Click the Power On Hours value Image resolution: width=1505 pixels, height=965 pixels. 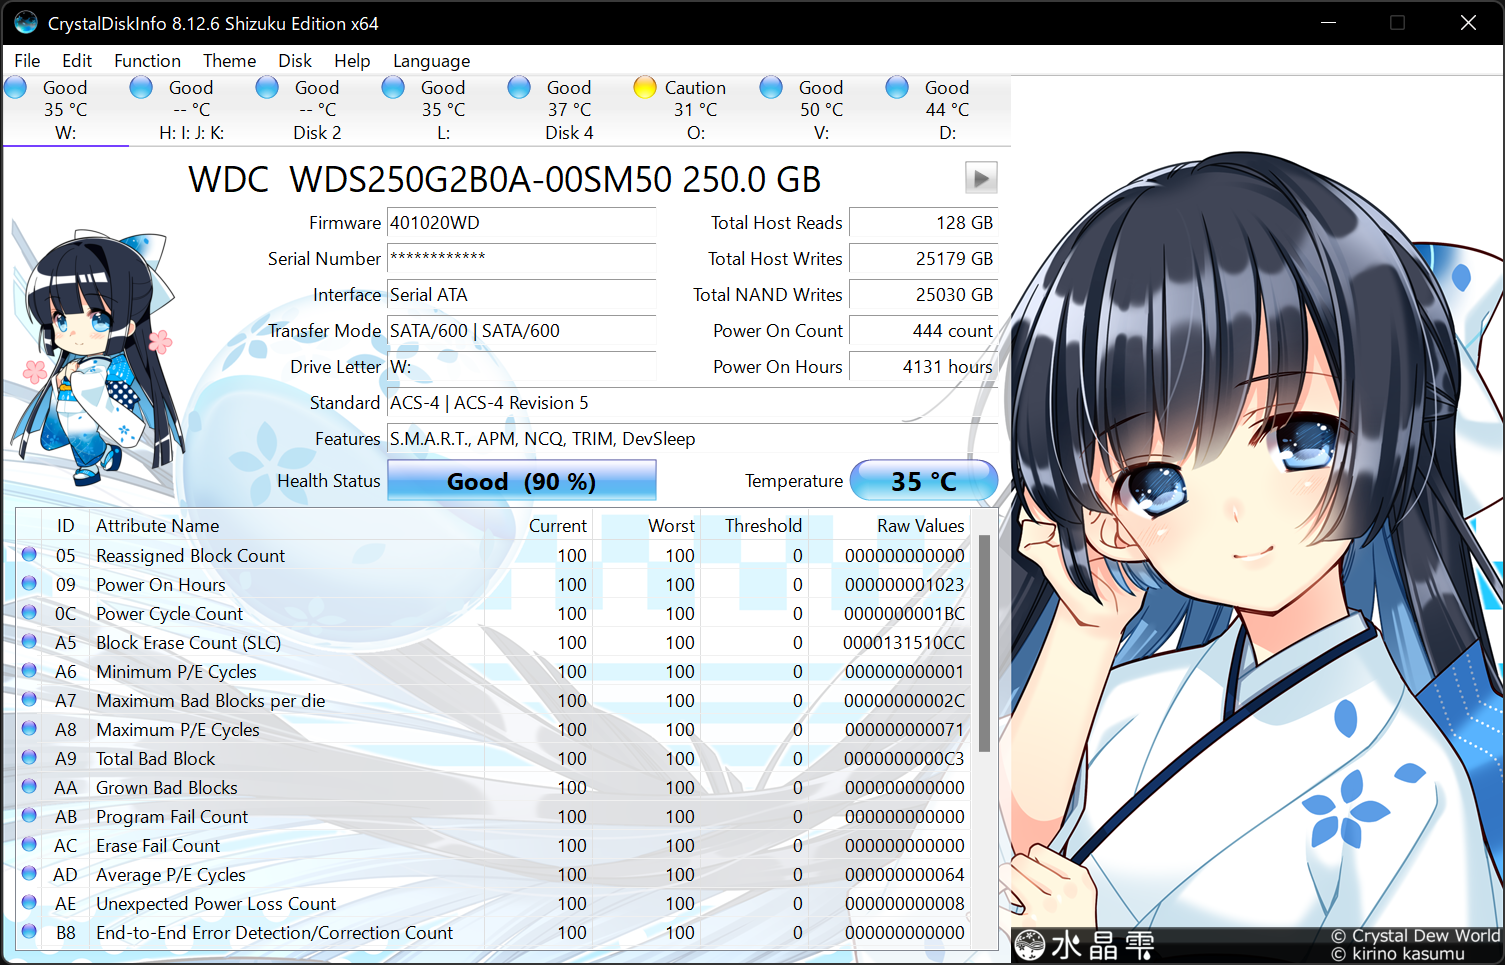click(923, 367)
